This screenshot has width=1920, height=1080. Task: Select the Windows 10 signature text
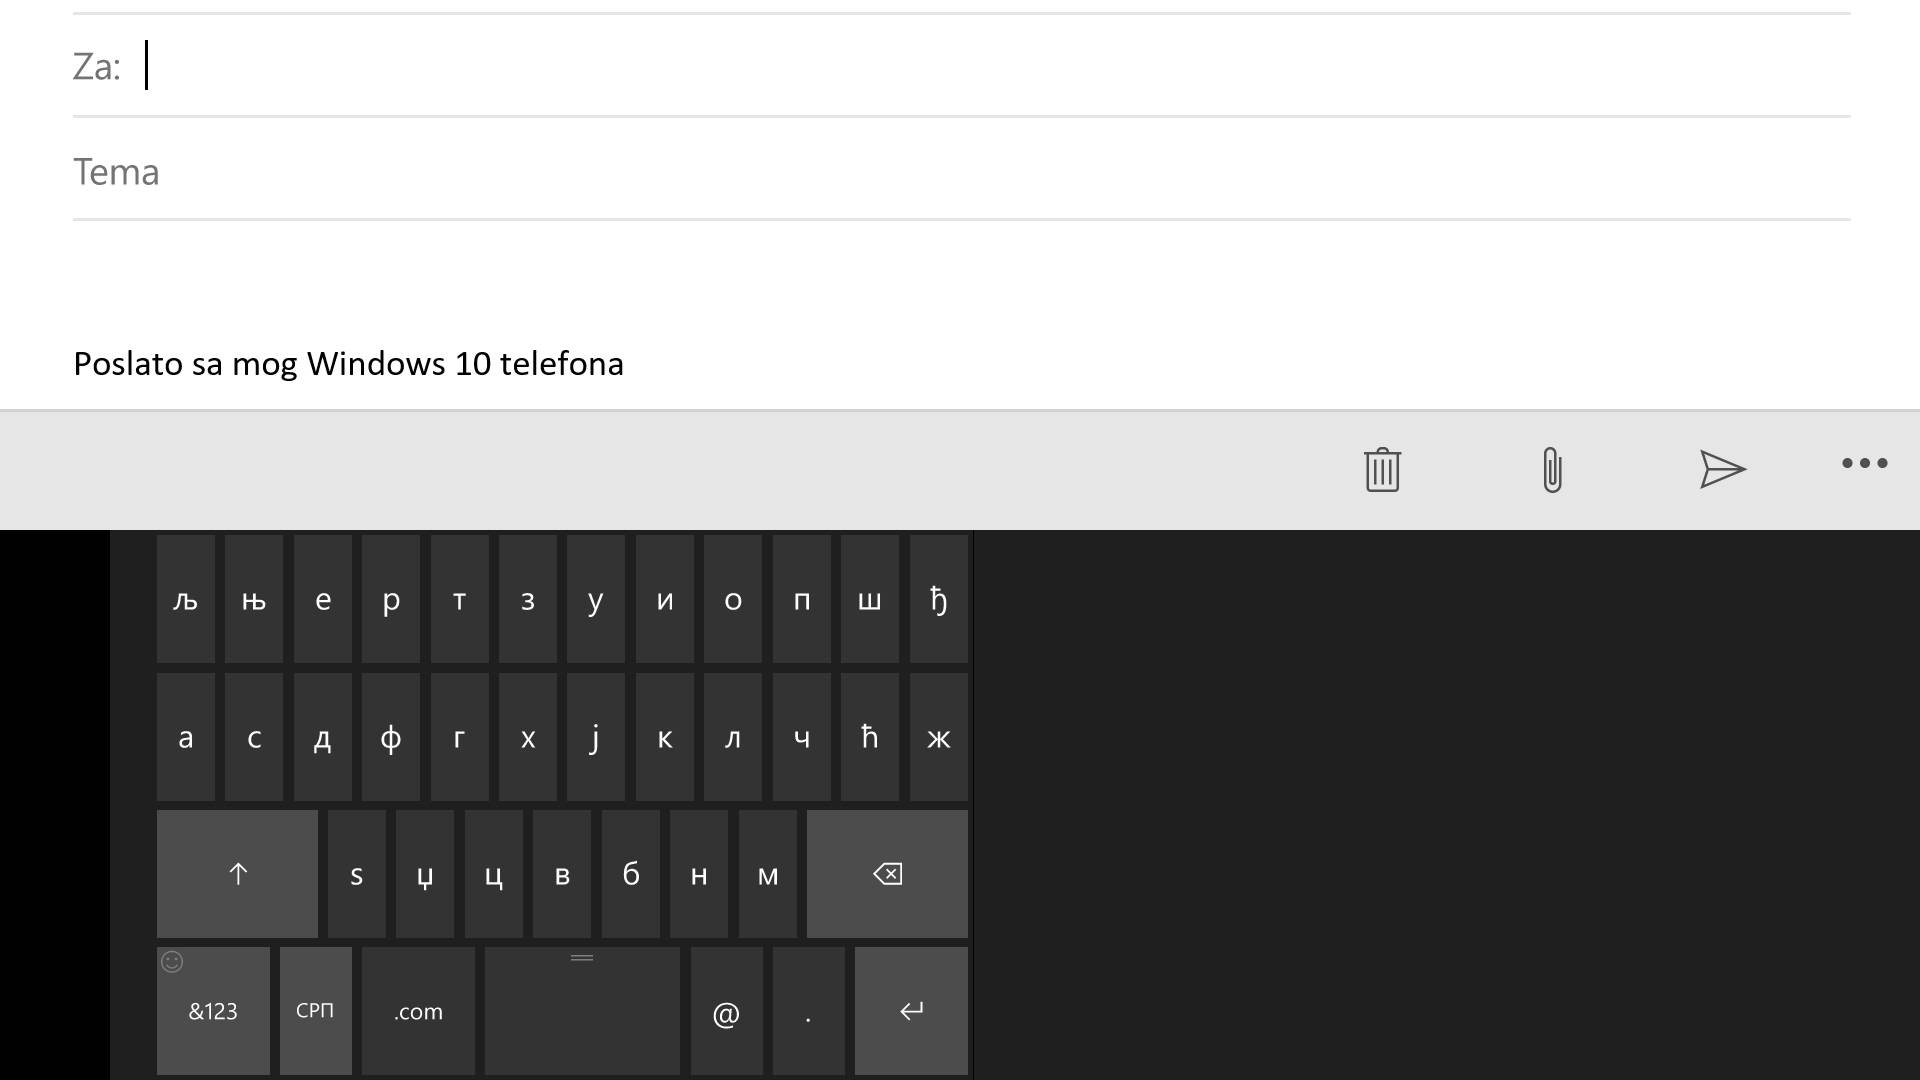point(348,363)
